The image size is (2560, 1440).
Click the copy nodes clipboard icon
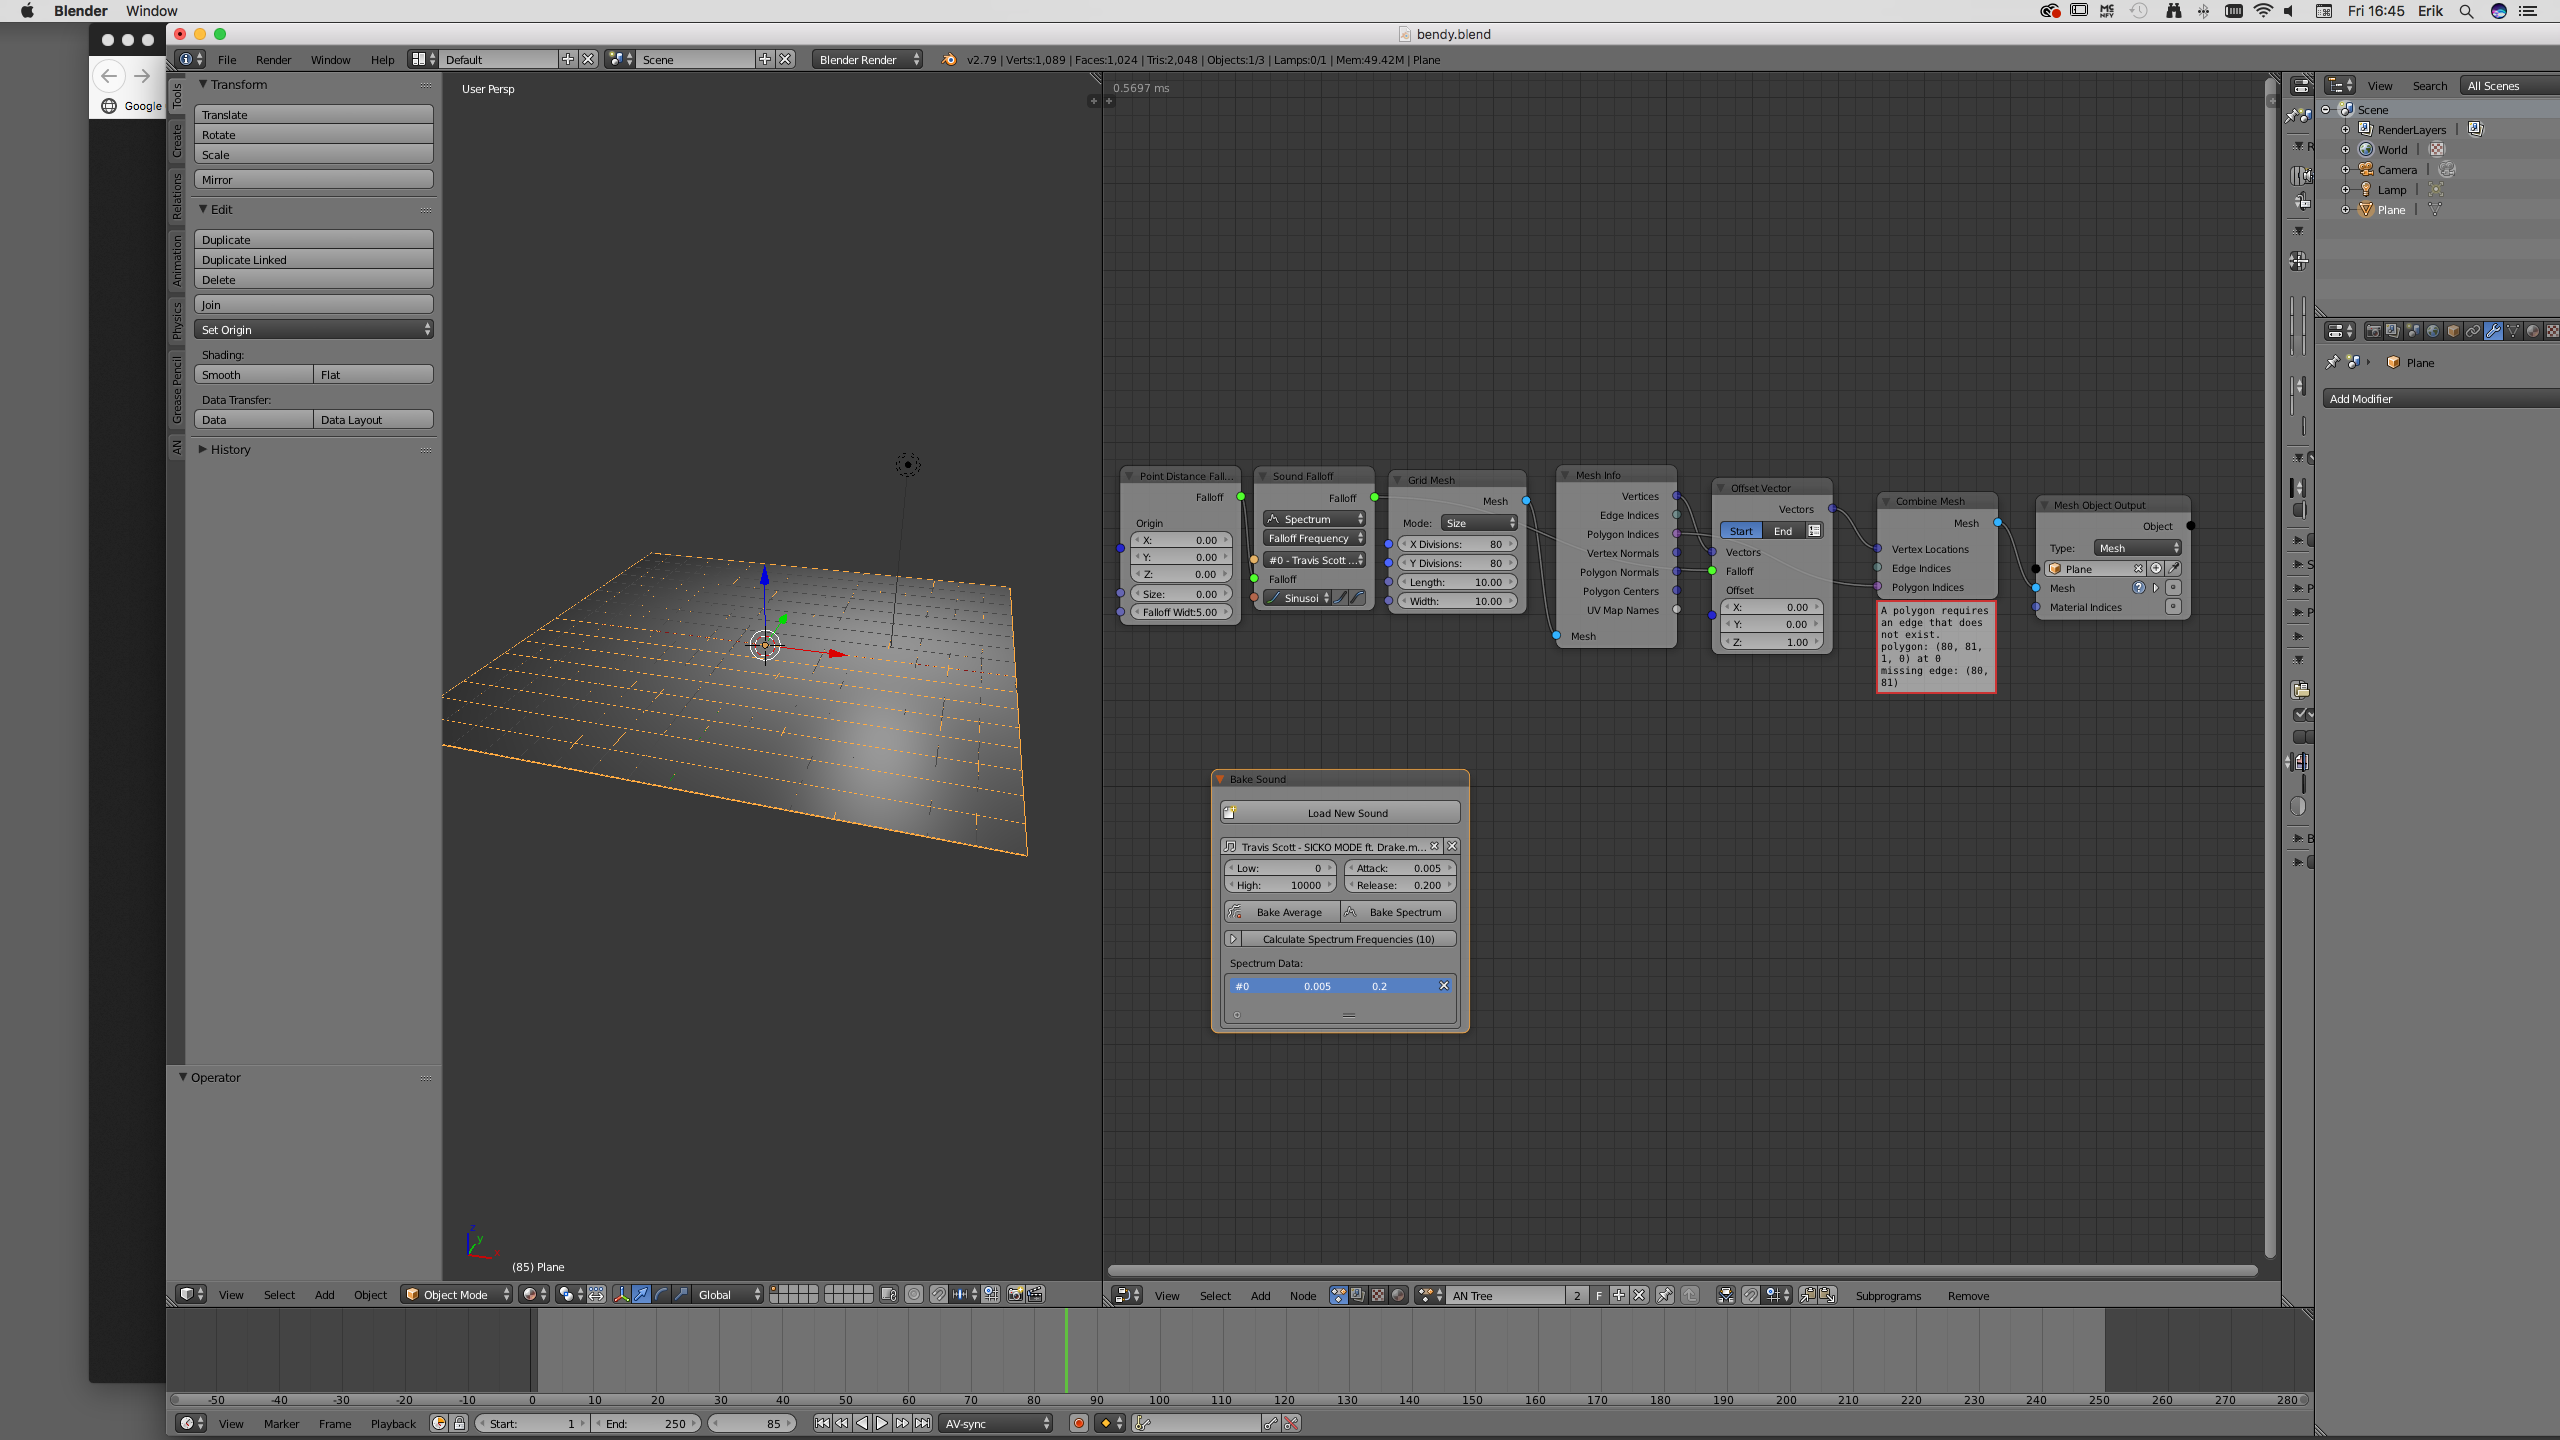1808,1295
